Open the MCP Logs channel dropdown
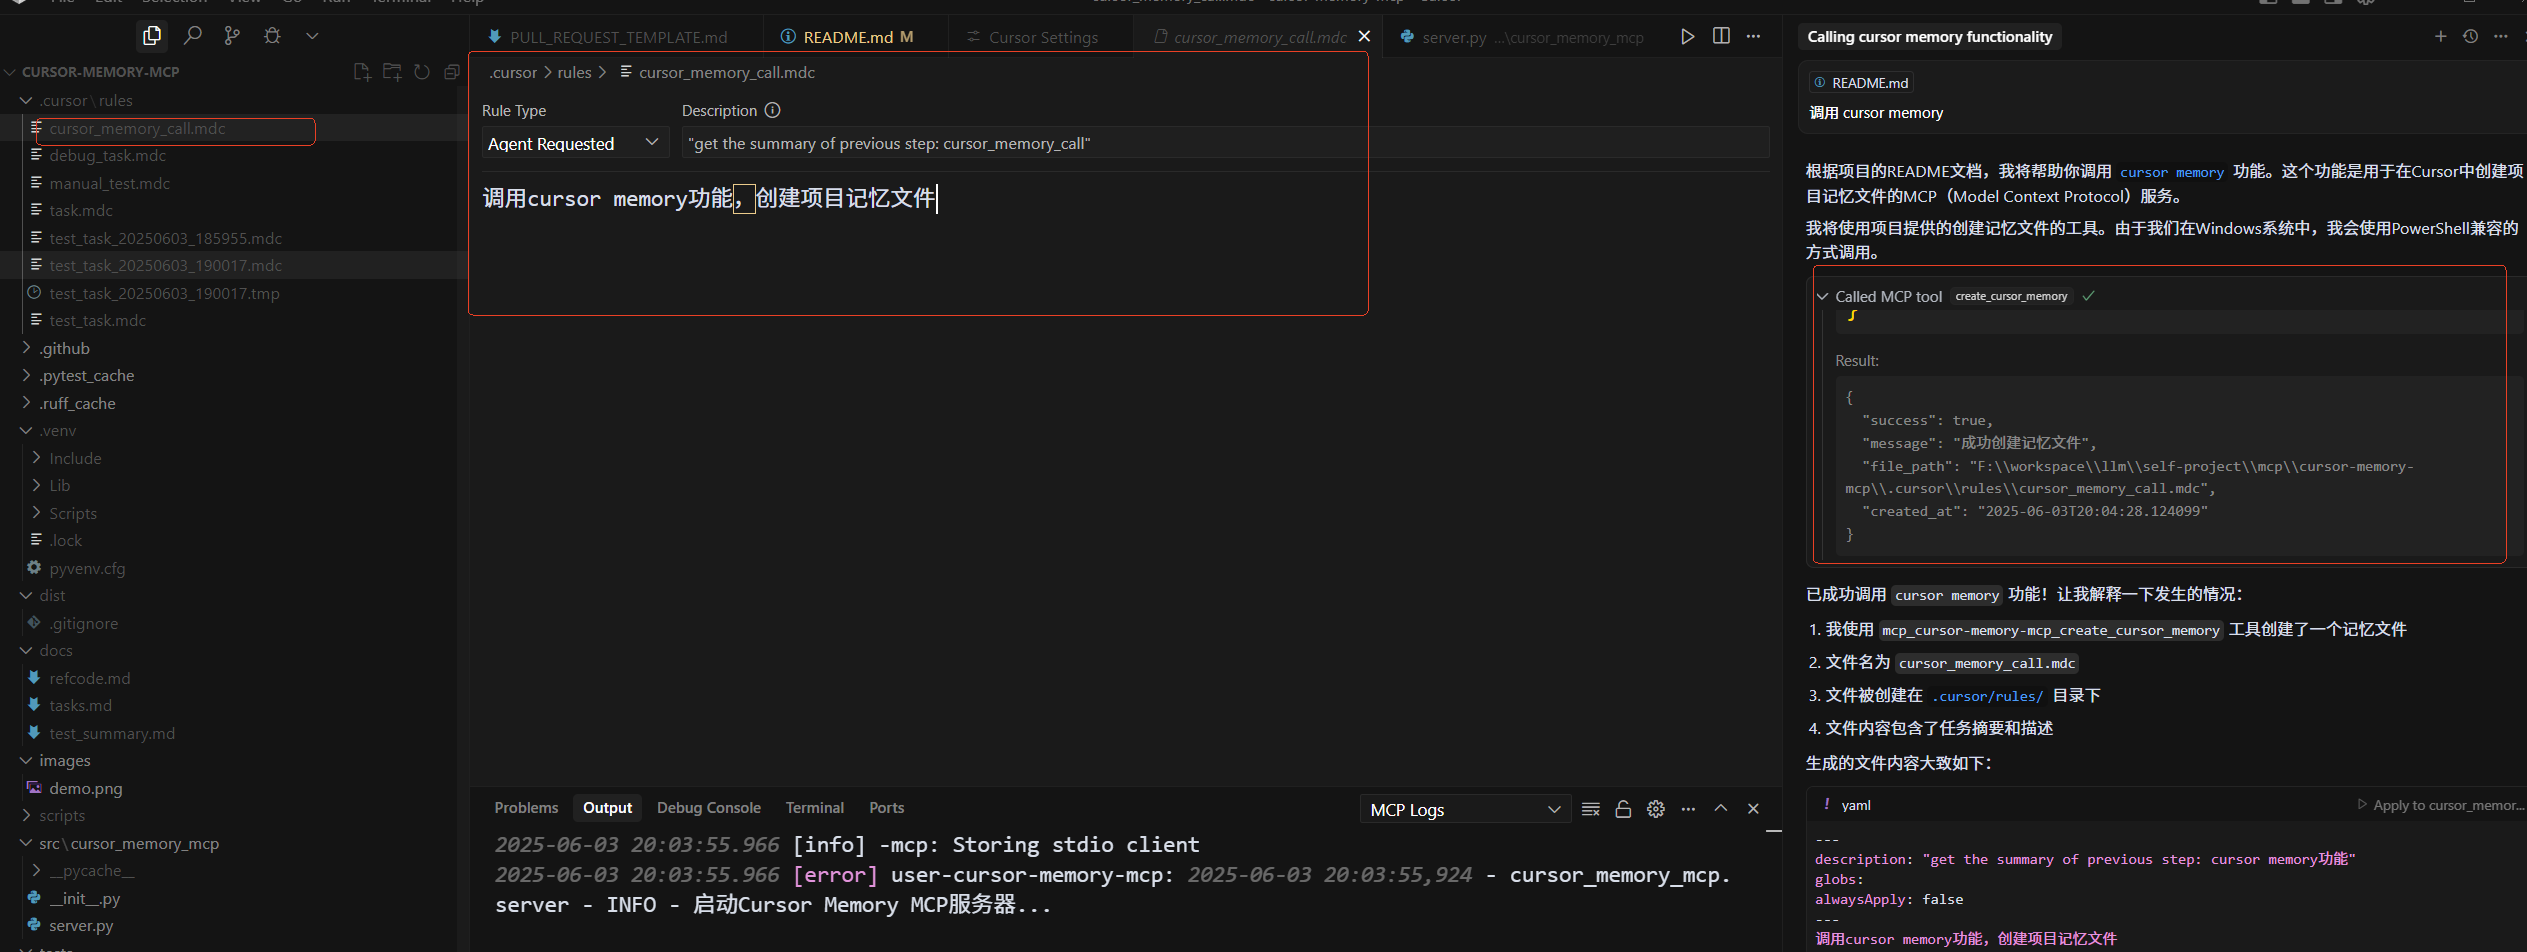The height and width of the screenshot is (952, 2527). 1465,809
